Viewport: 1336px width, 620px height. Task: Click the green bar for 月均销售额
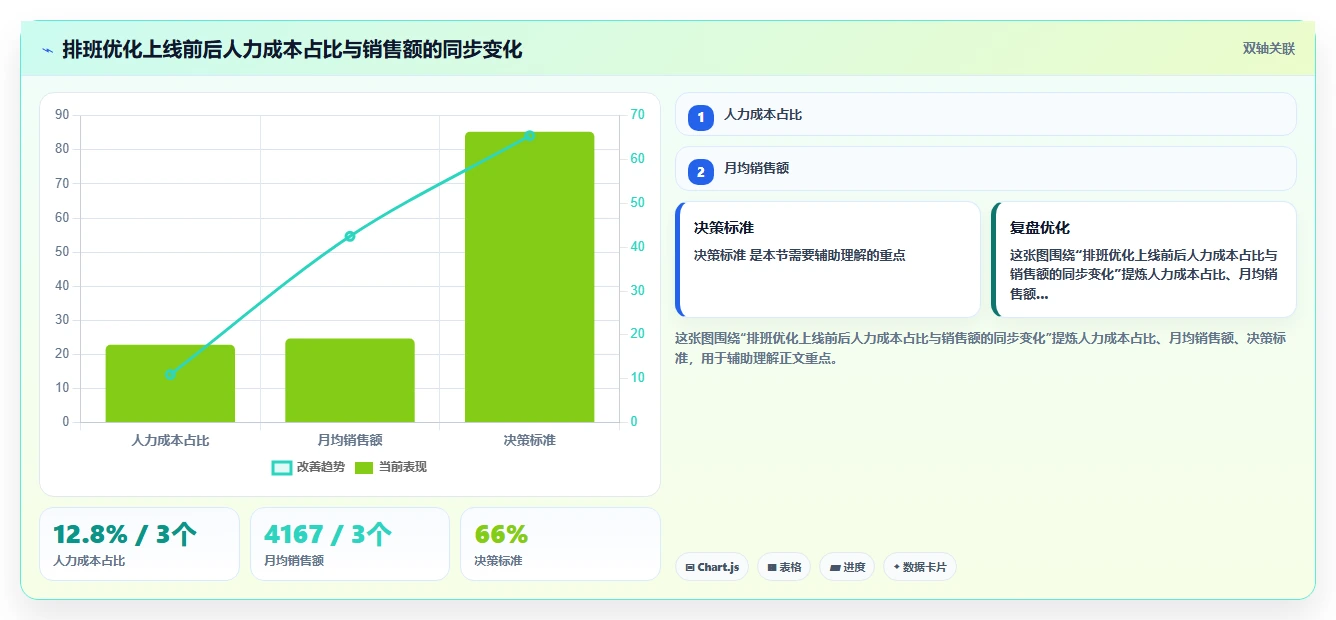click(350, 380)
